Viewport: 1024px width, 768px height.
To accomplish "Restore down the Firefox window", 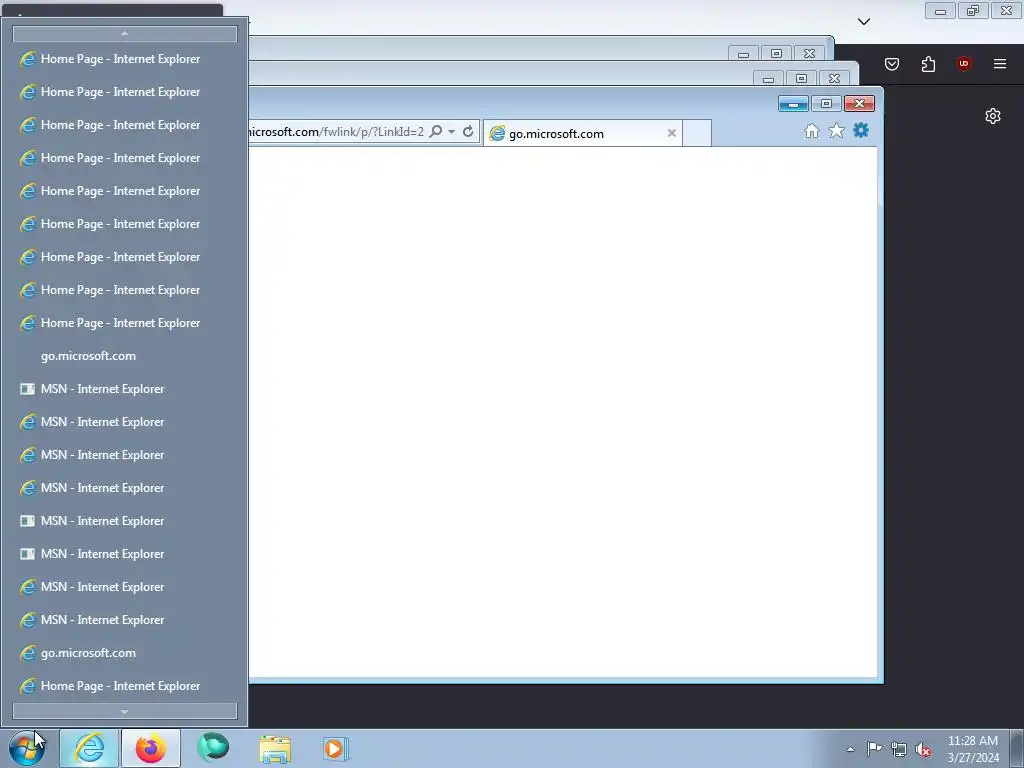I will (973, 11).
